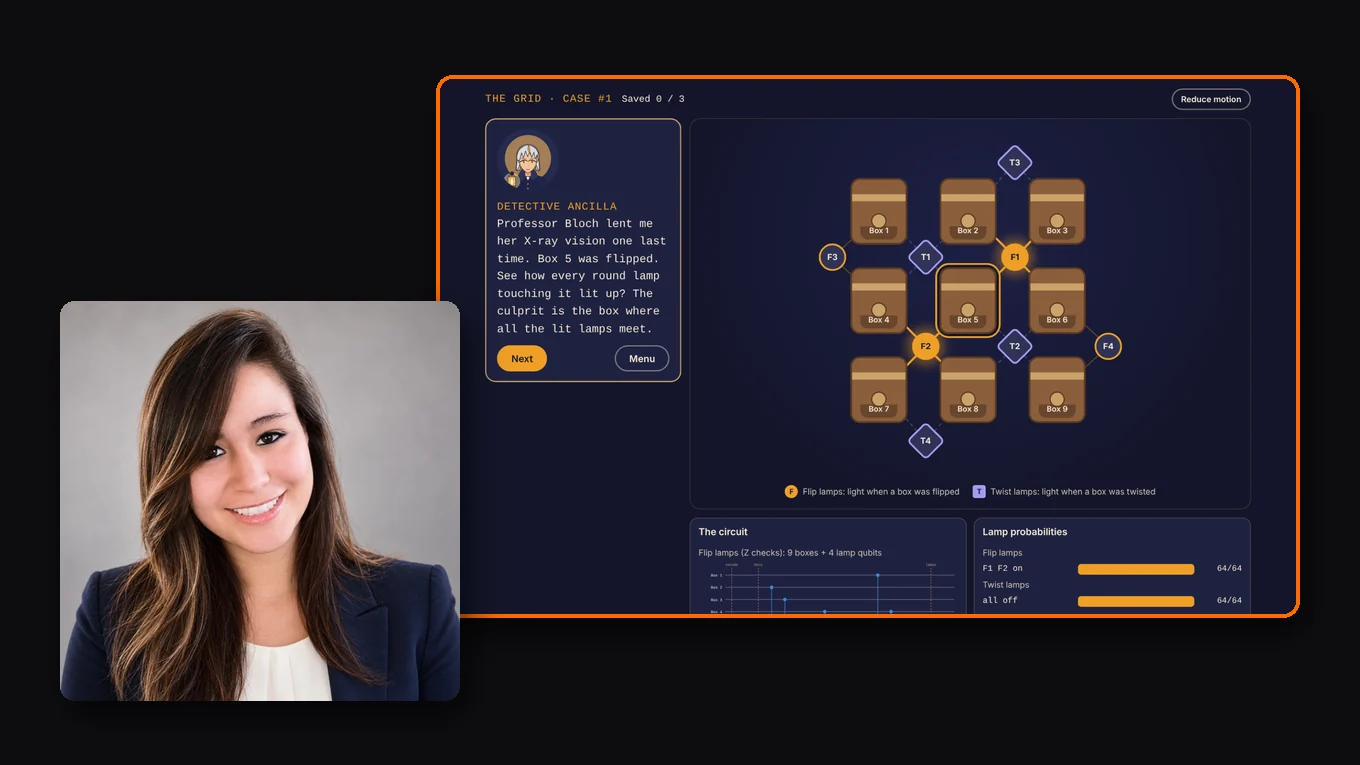Select Box 2 in the grid
1360x765 pixels.
(968, 211)
